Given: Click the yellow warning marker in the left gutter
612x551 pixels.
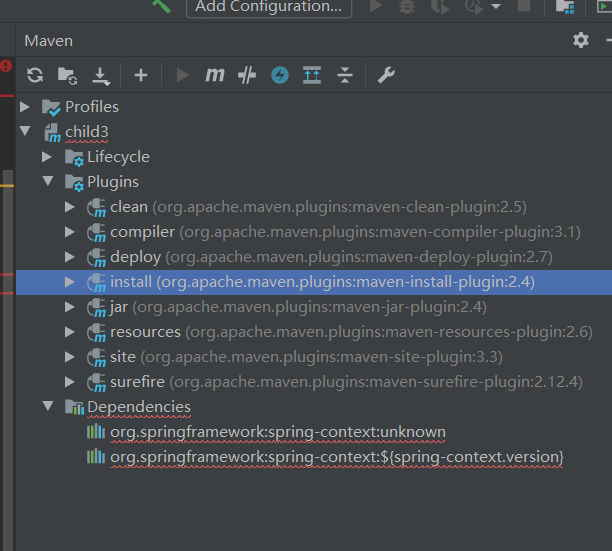Looking at the screenshot, I should pos(7,186).
